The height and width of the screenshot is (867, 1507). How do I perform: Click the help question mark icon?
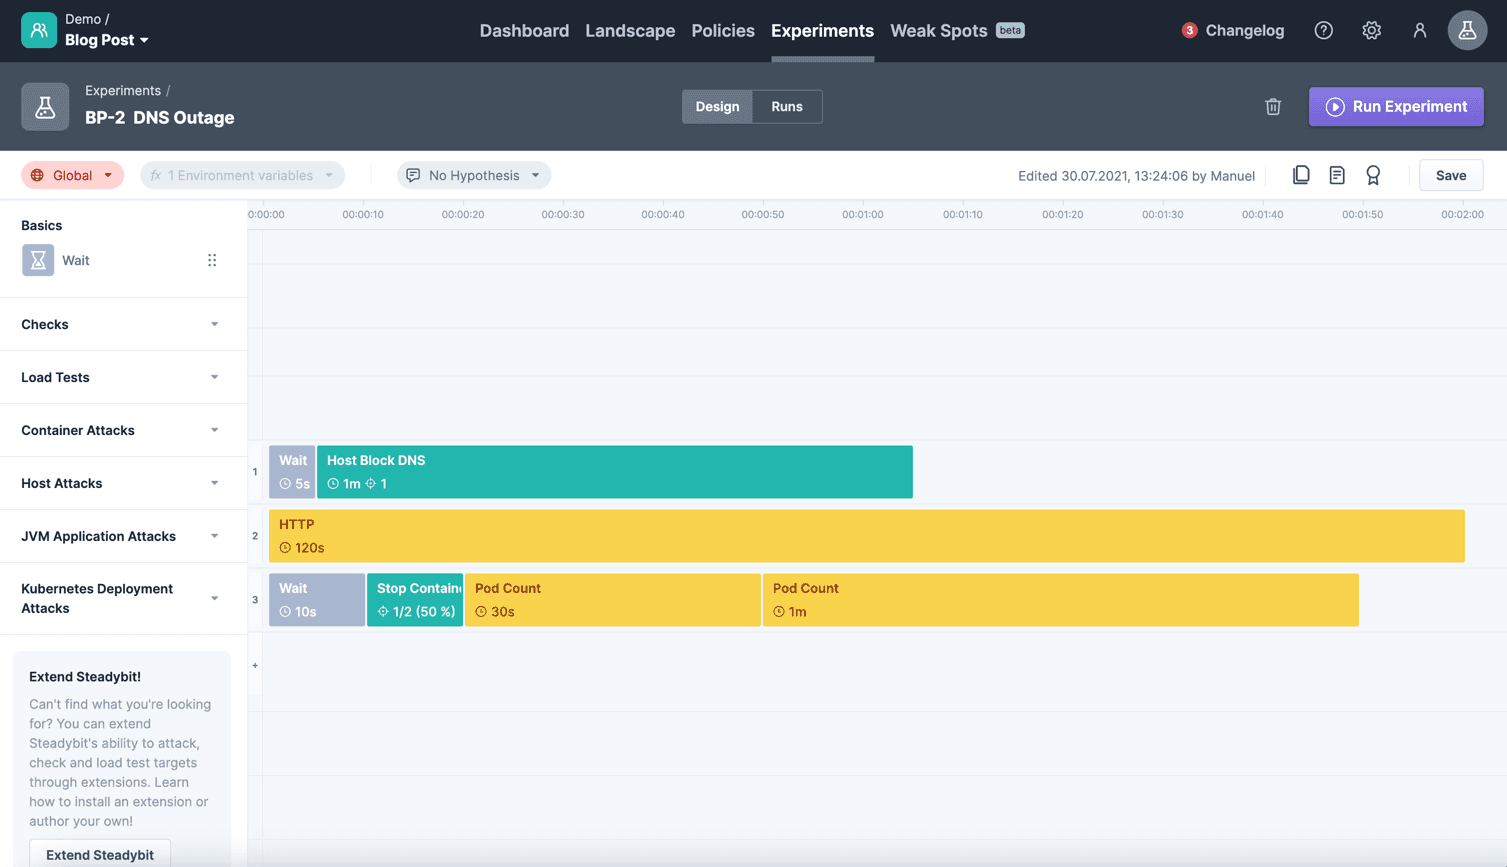(1323, 31)
